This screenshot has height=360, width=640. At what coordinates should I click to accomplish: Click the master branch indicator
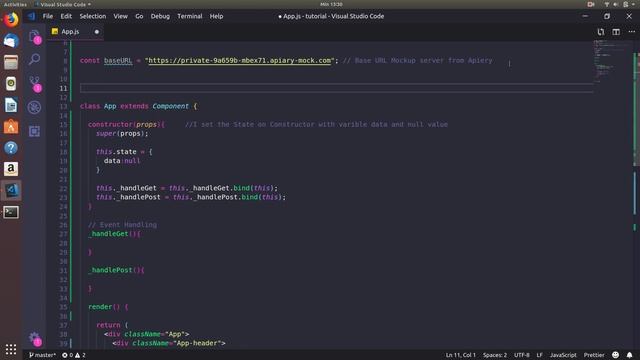[x=42, y=355]
